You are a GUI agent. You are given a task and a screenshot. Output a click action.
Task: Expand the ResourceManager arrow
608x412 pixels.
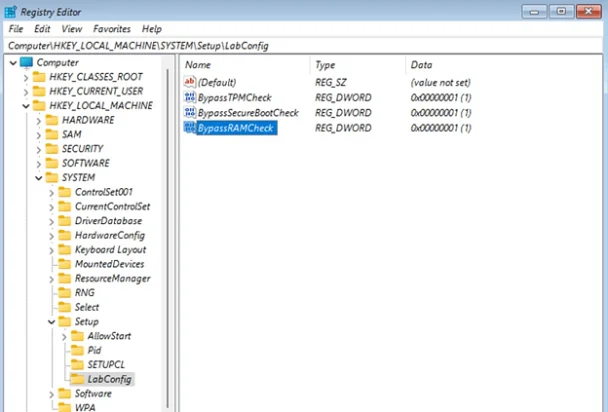[51, 279]
